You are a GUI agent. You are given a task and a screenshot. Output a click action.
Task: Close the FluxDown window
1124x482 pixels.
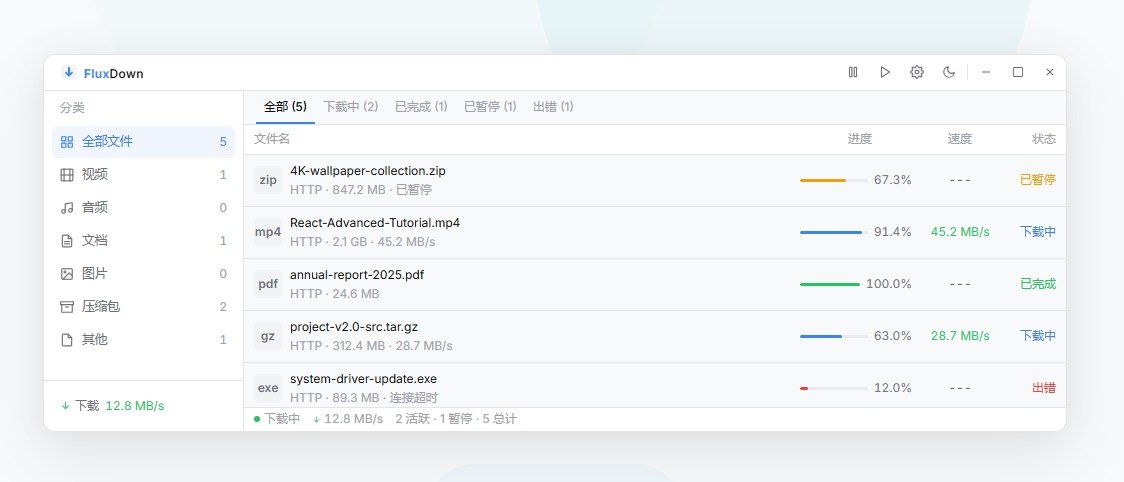[x=1050, y=72]
